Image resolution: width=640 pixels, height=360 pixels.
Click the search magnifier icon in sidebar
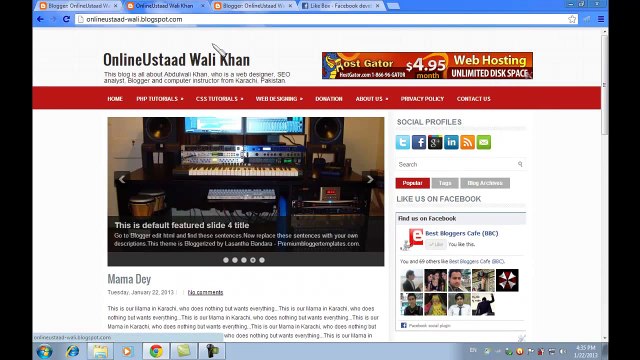pyautogui.click(x=520, y=164)
